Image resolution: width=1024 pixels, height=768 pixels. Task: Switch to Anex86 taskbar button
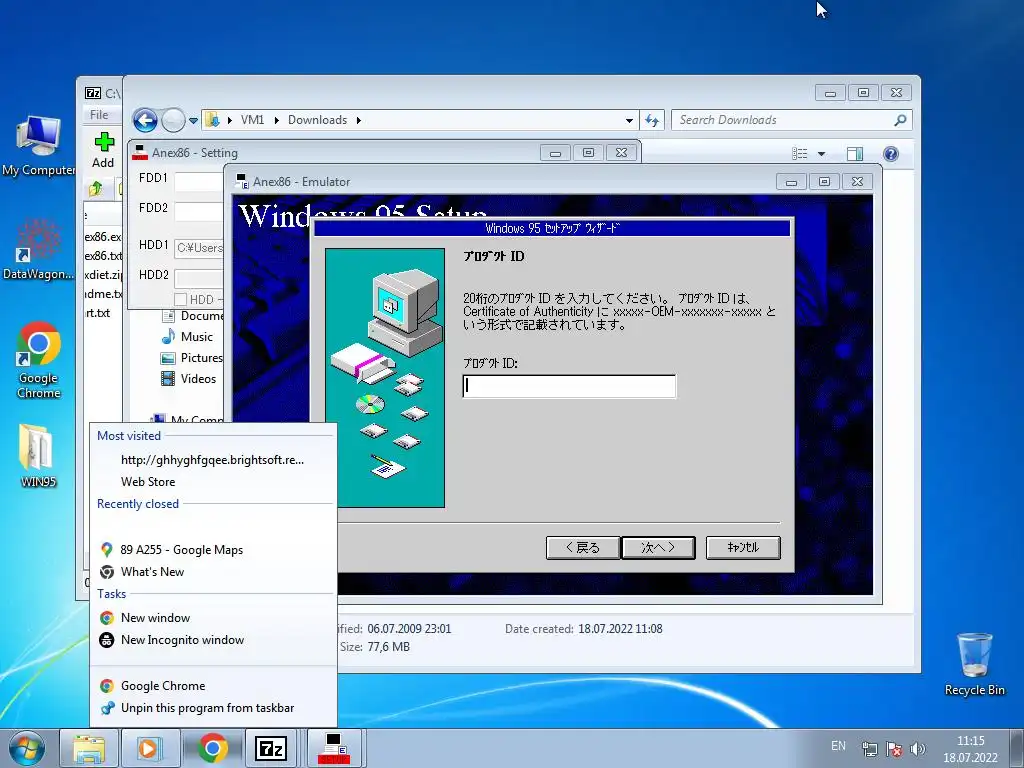pos(334,748)
